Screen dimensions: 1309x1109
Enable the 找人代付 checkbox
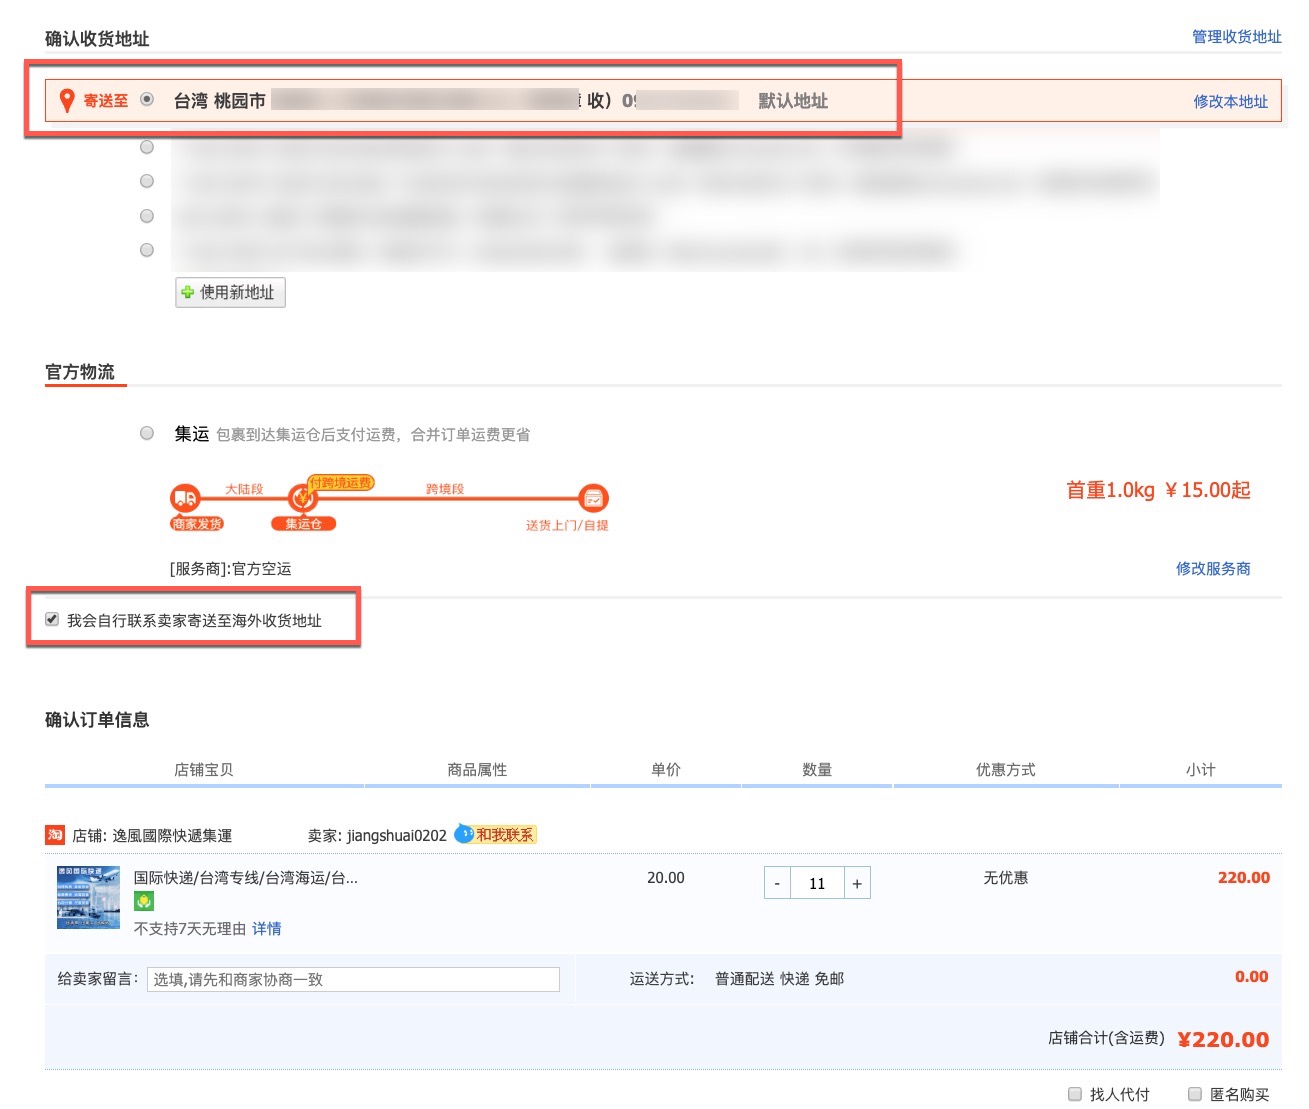click(x=1075, y=1093)
